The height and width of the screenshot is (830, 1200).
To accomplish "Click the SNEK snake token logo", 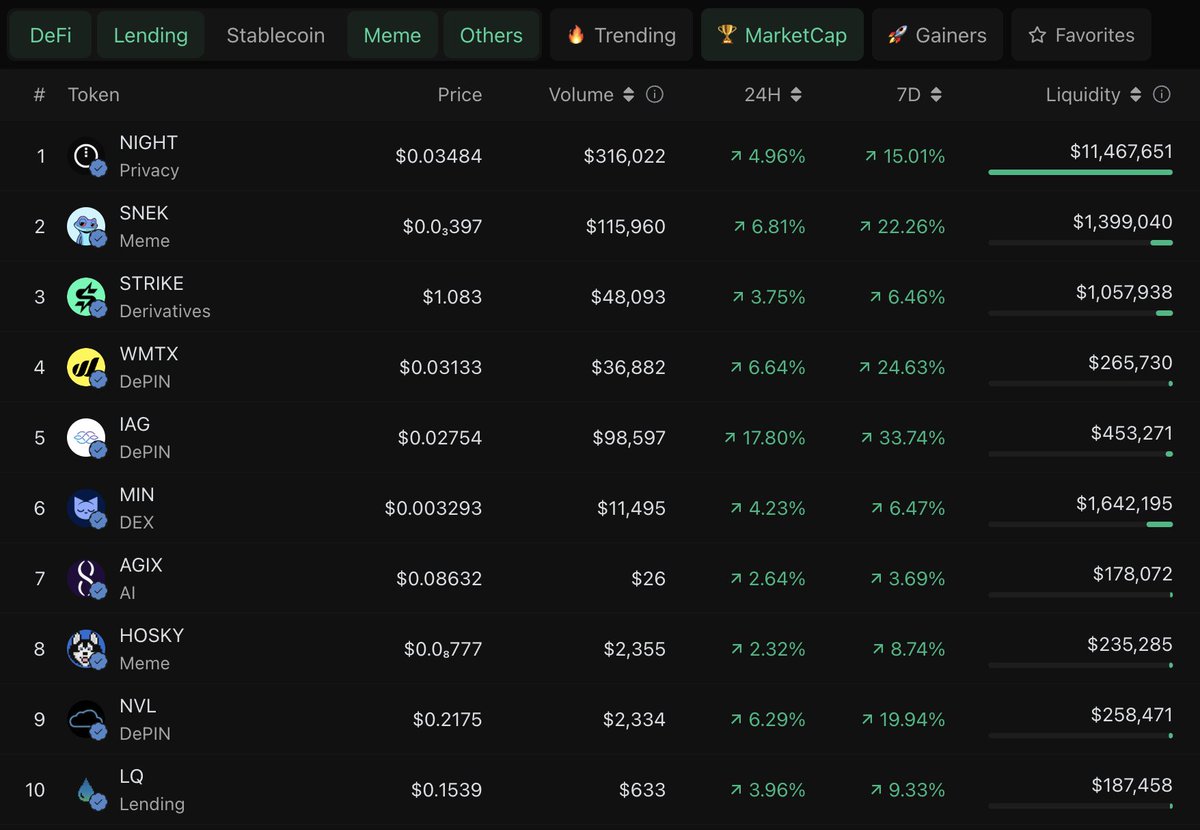I will (86, 226).
